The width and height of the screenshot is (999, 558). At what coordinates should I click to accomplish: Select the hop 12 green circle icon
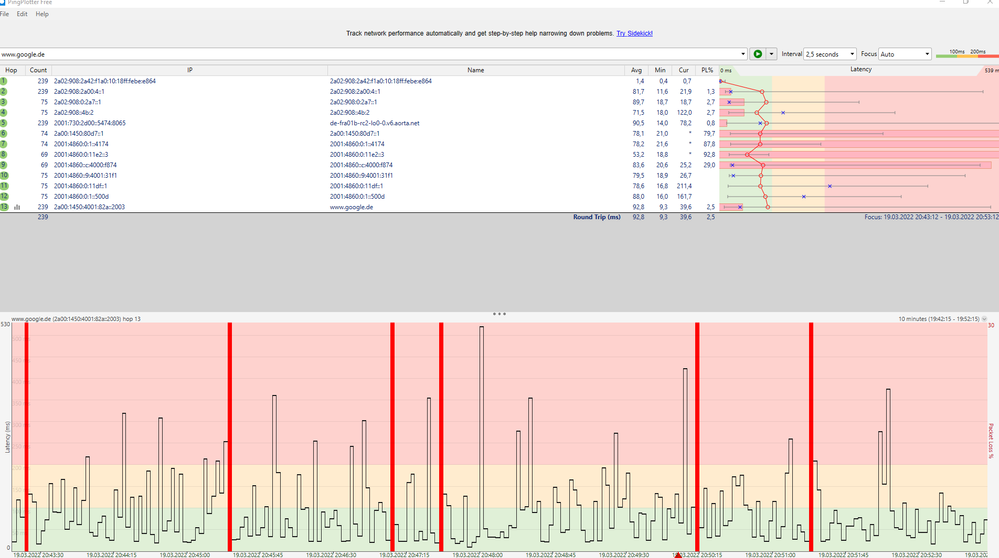click(x=4, y=196)
